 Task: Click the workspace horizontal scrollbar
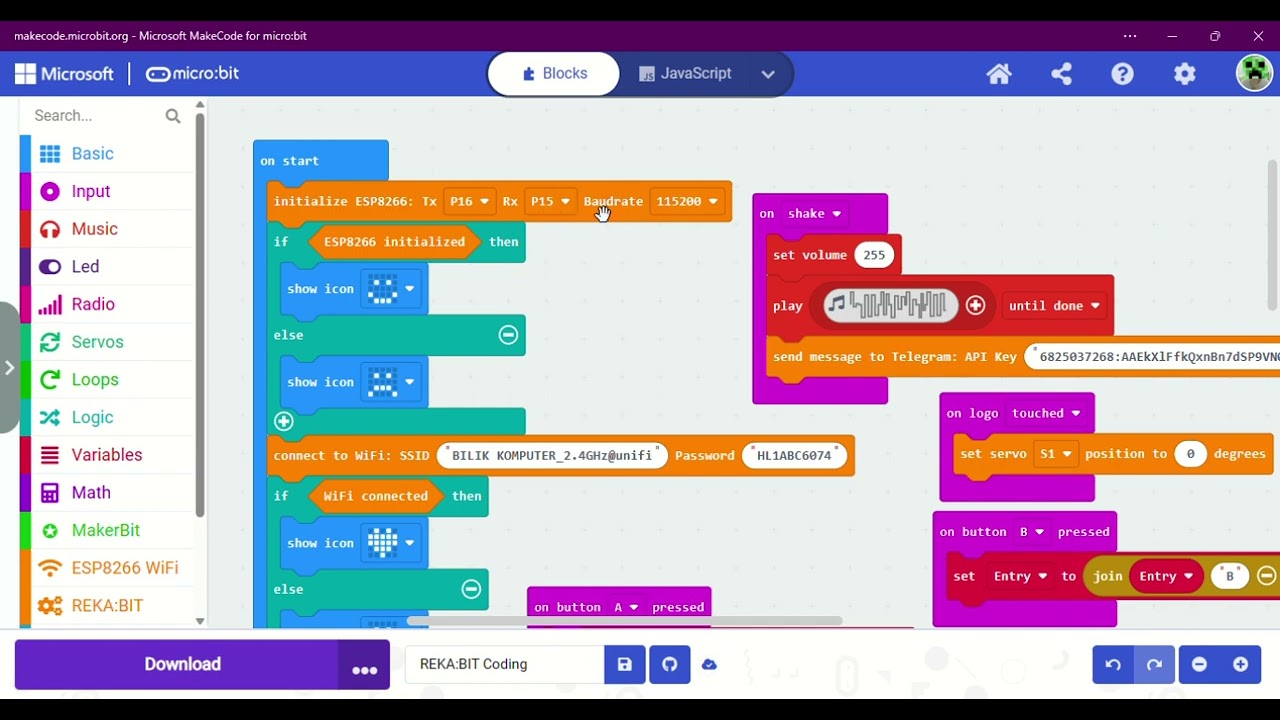(x=624, y=622)
